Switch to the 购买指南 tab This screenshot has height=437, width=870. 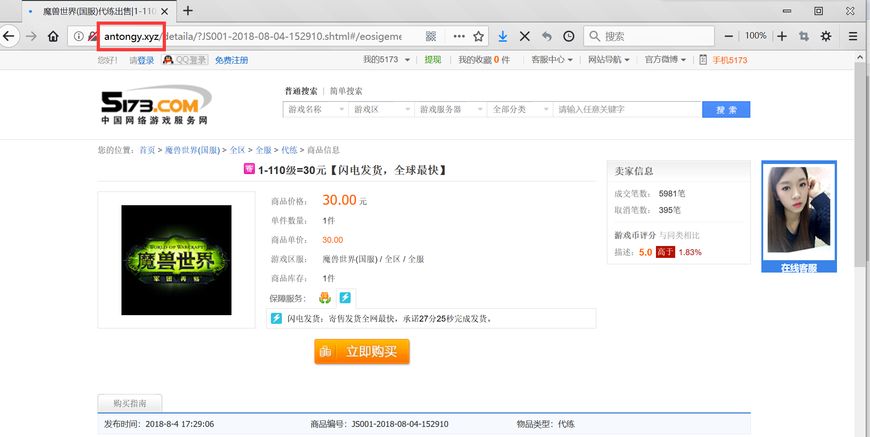(130, 403)
